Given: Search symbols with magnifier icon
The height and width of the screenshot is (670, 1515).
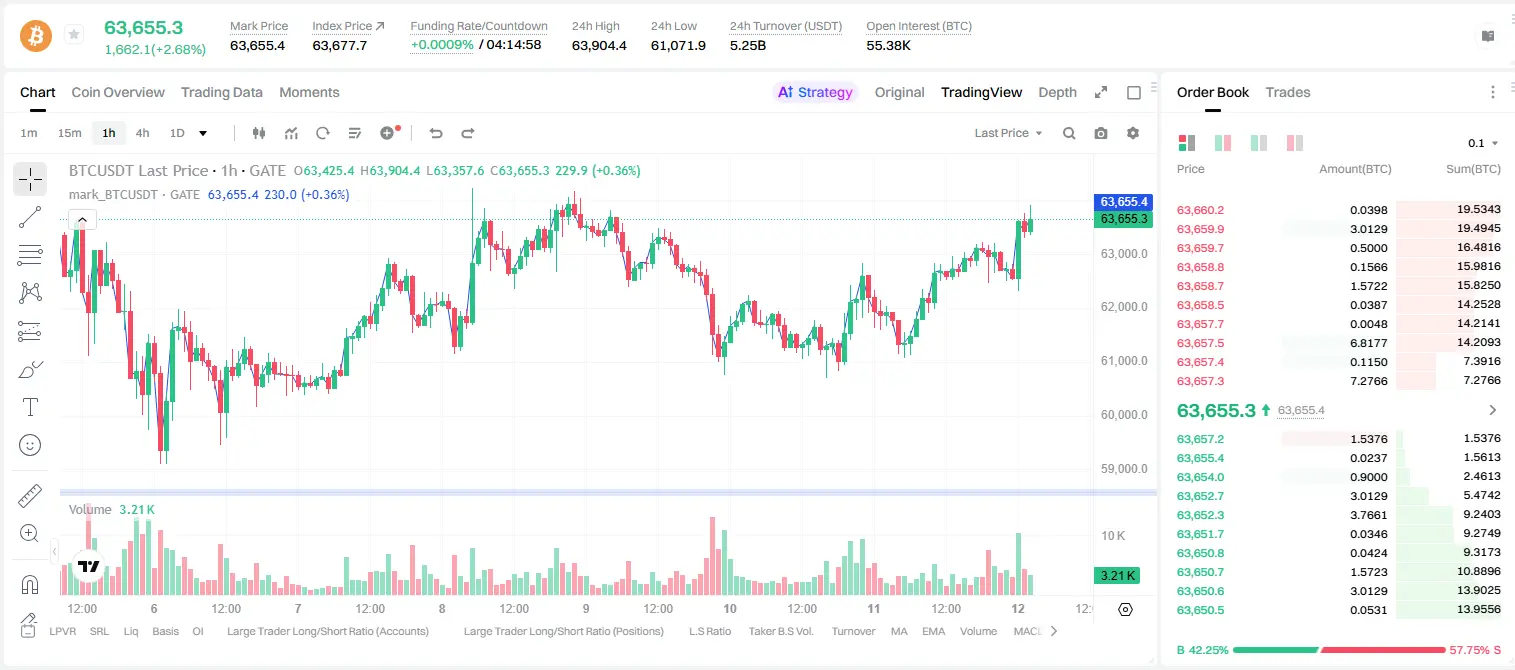Looking at the screenshot, I should (x=1069, y=133).
